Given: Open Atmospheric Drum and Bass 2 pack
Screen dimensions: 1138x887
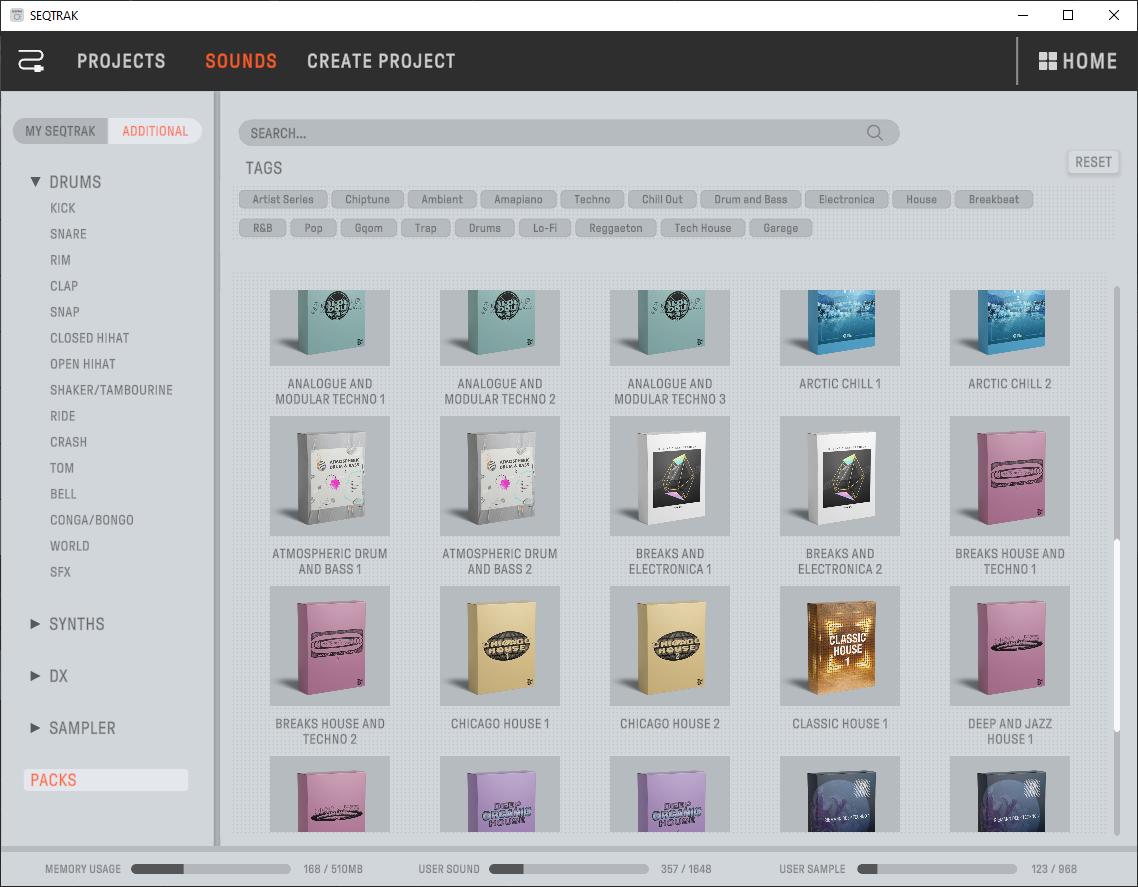Looking at the screenshot, I should (x=499, y=476).
